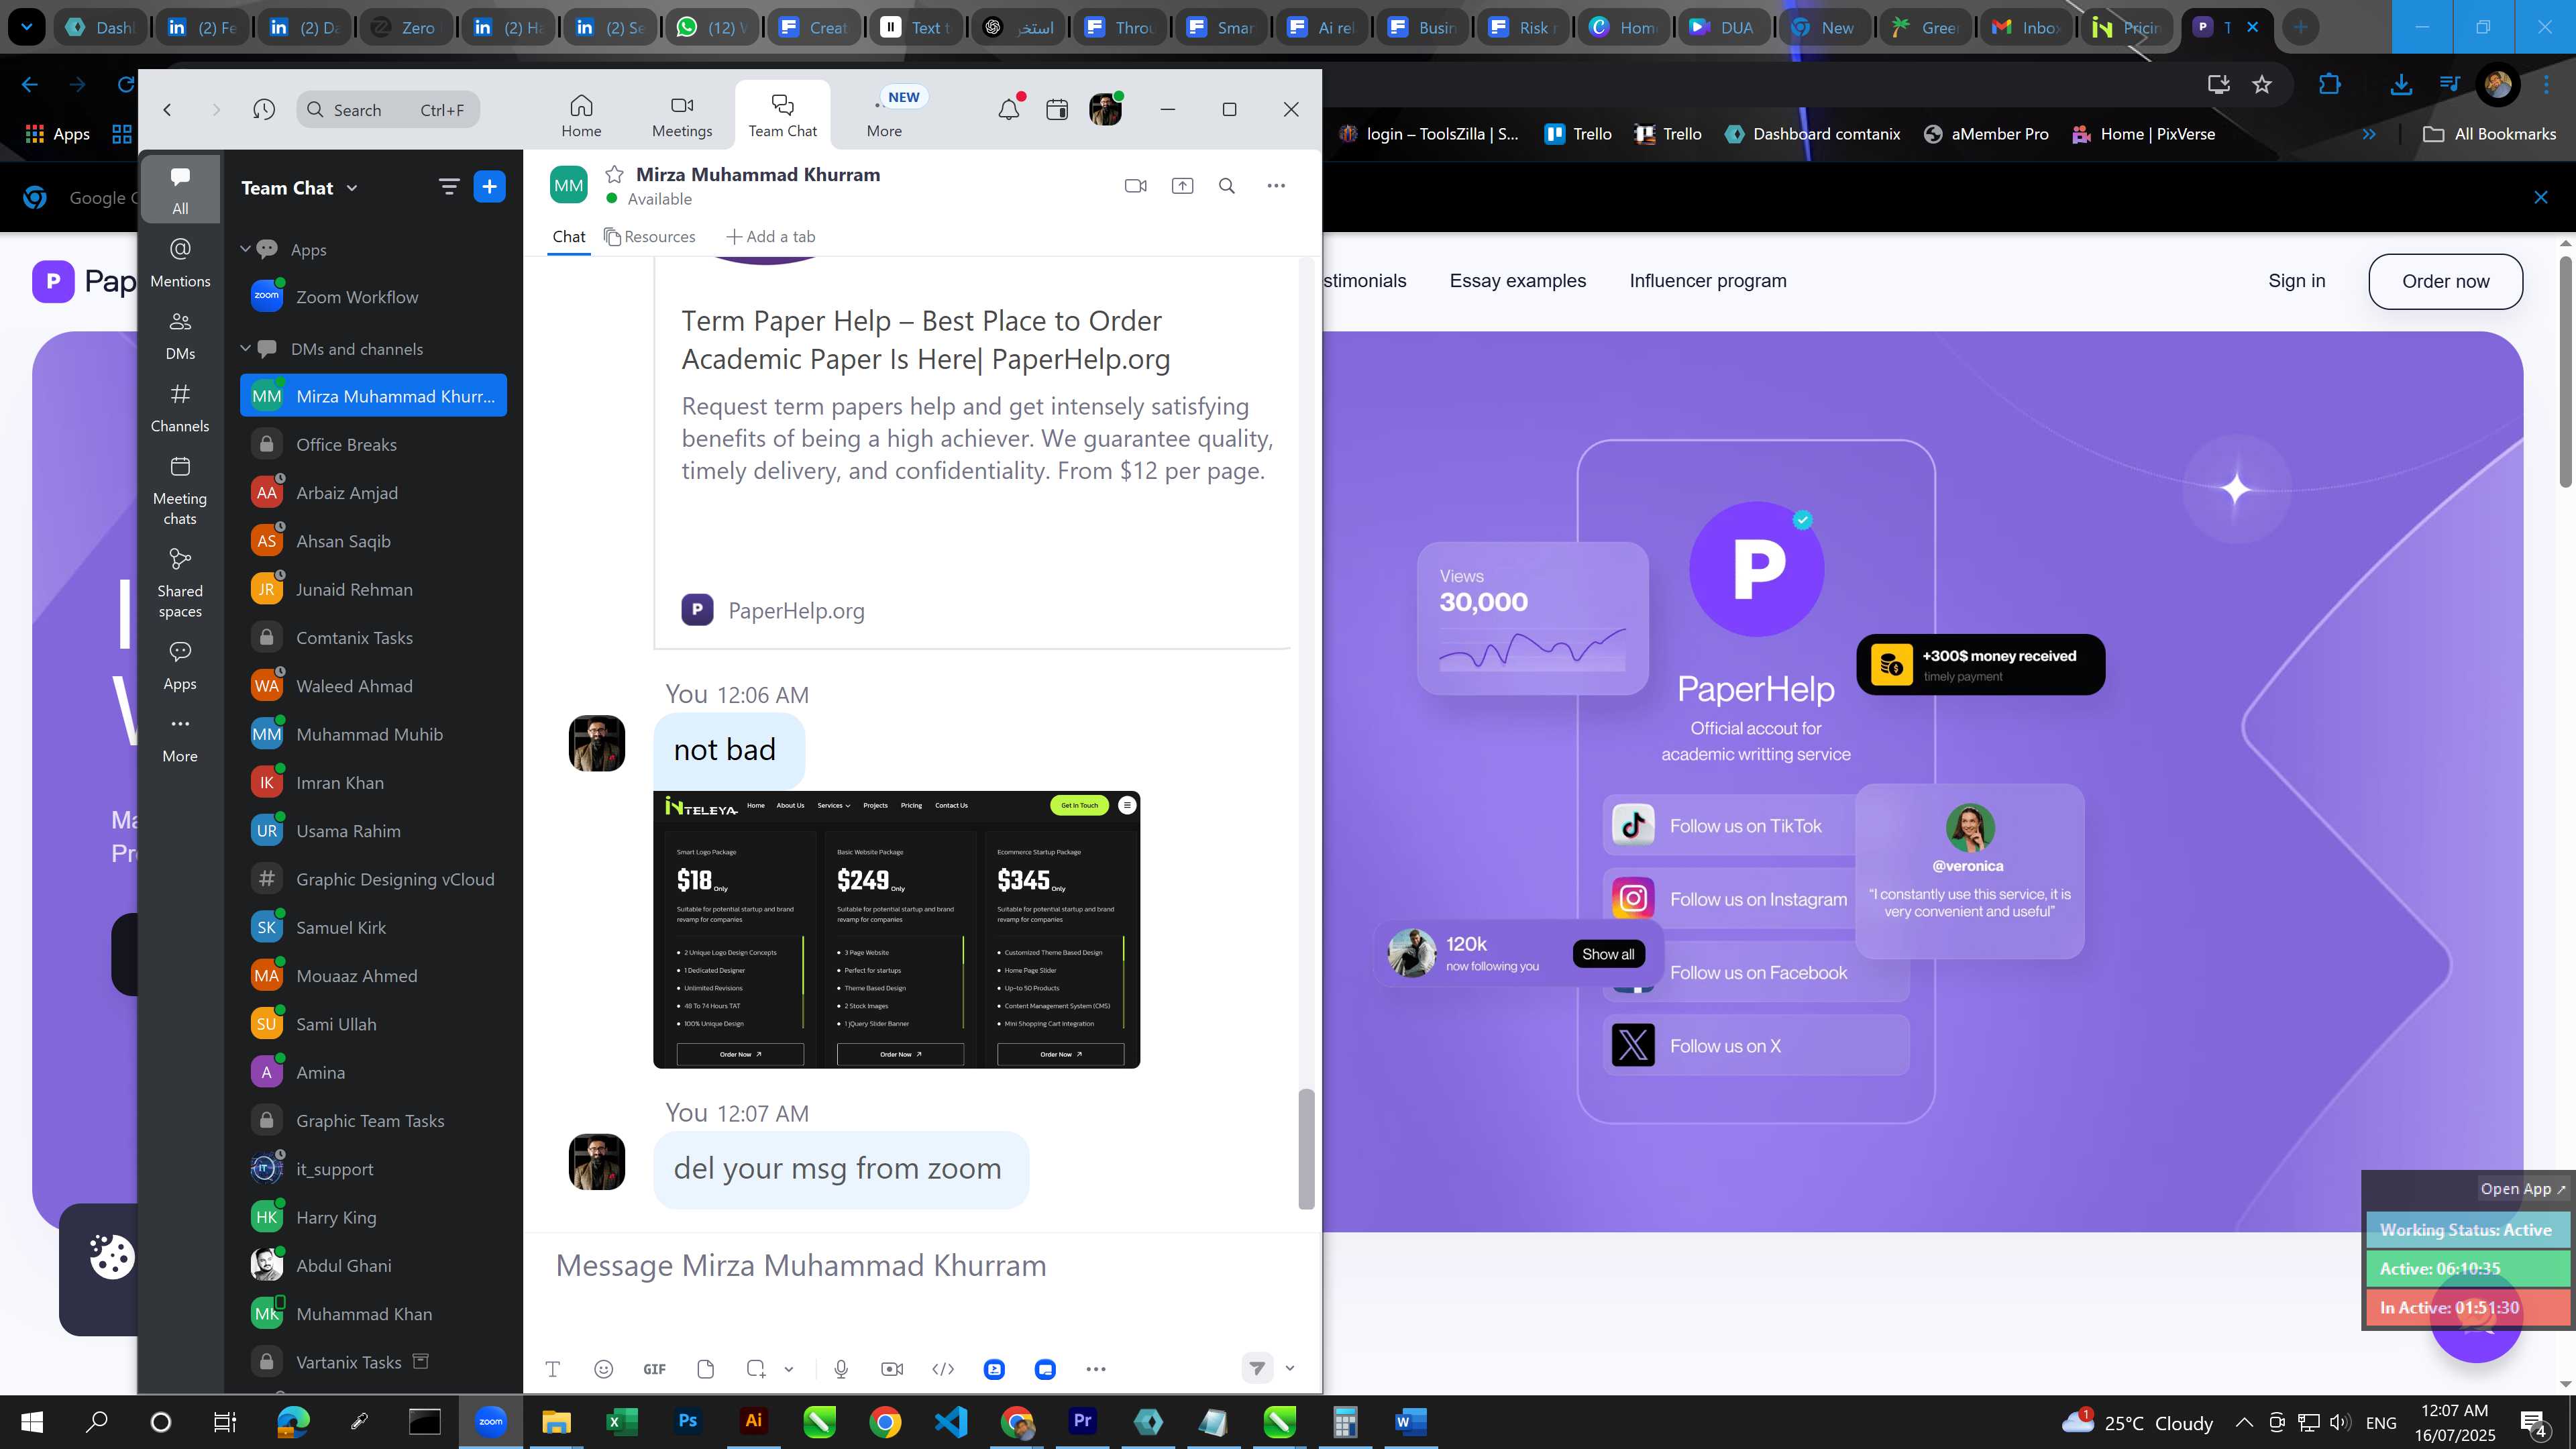Click Add a tab in chat
The image size is (2576, 1449).
[771, 237]
